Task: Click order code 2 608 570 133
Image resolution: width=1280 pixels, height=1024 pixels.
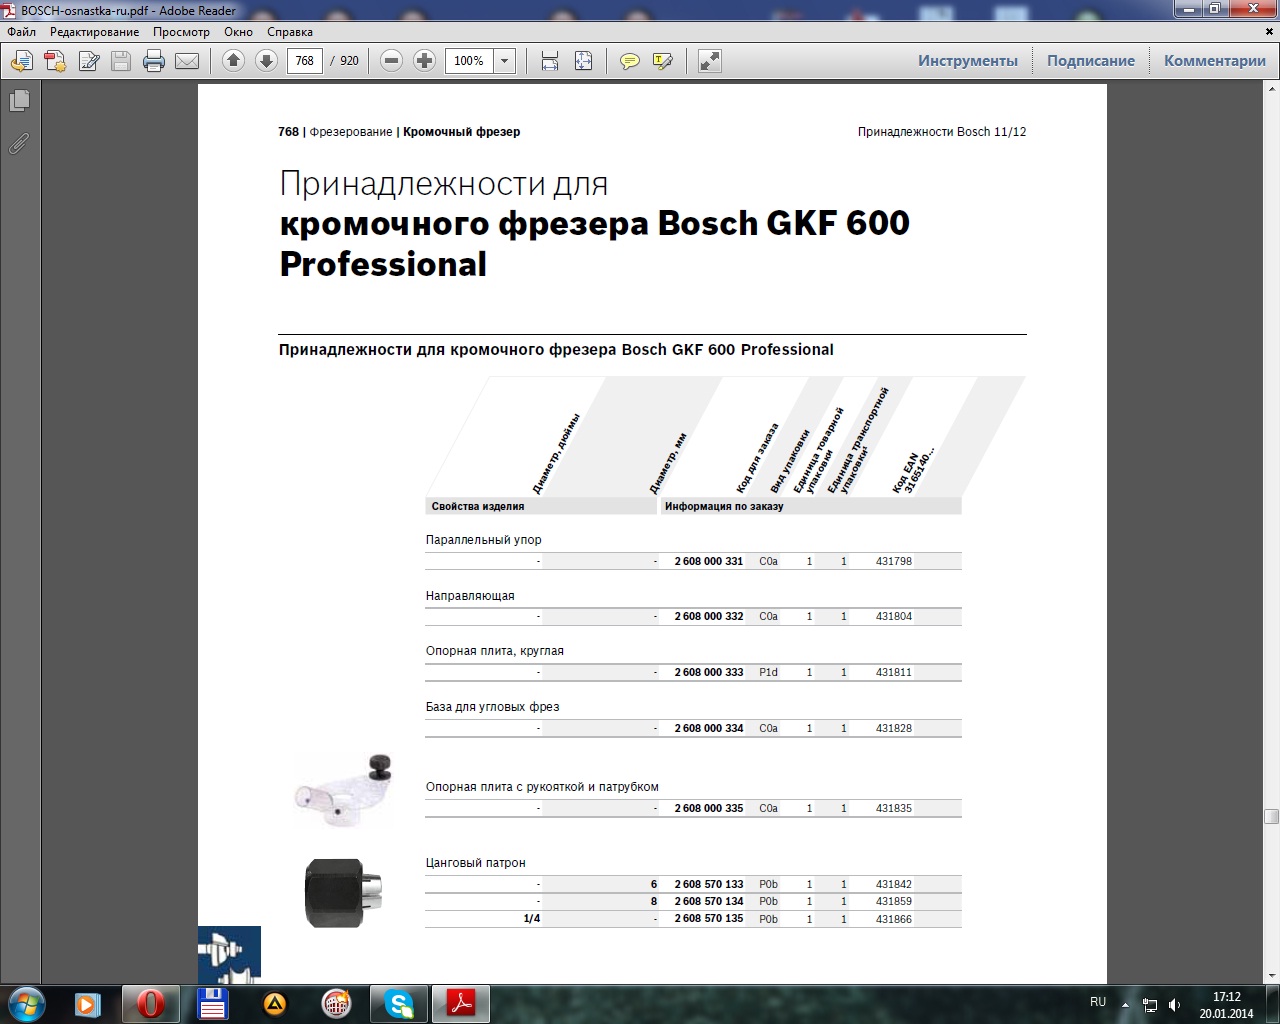Action: pos(709,884)
